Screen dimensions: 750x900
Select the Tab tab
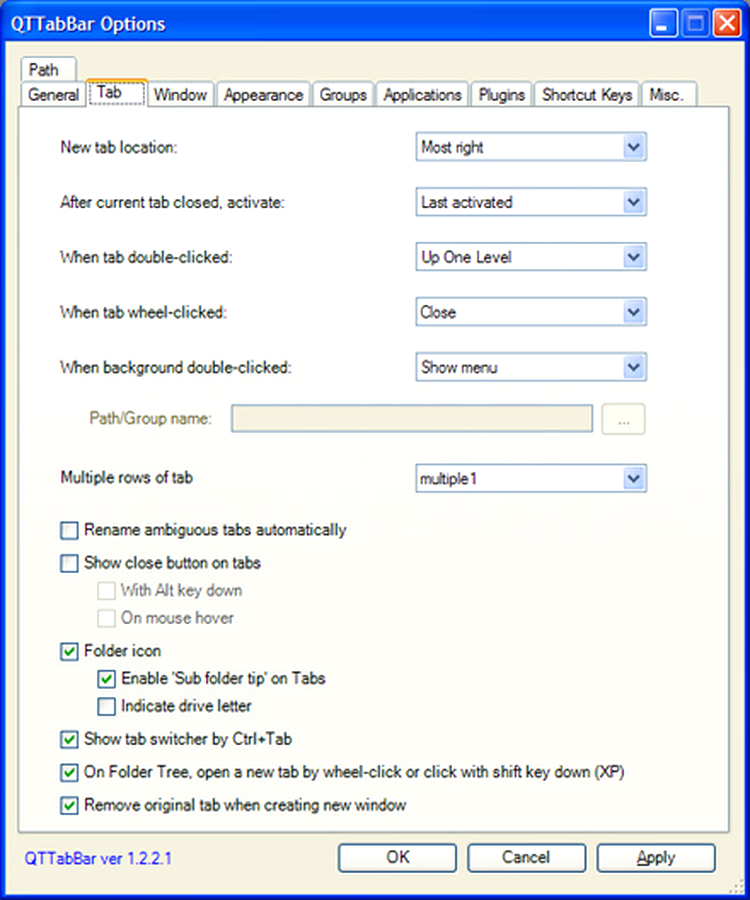point(117,92)
